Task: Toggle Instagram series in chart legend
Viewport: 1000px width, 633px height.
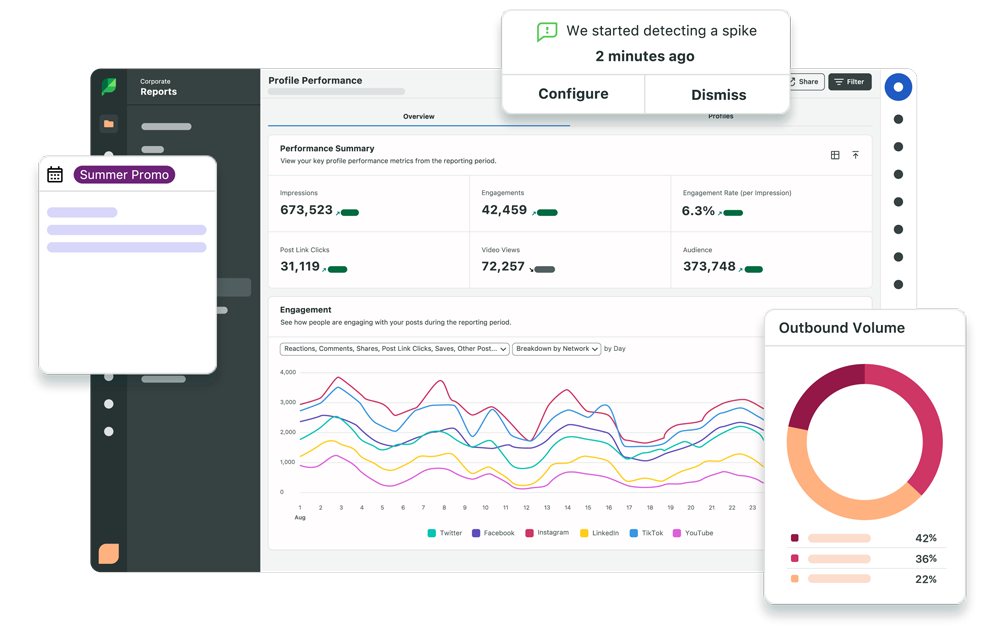Action: coord(546,533)
